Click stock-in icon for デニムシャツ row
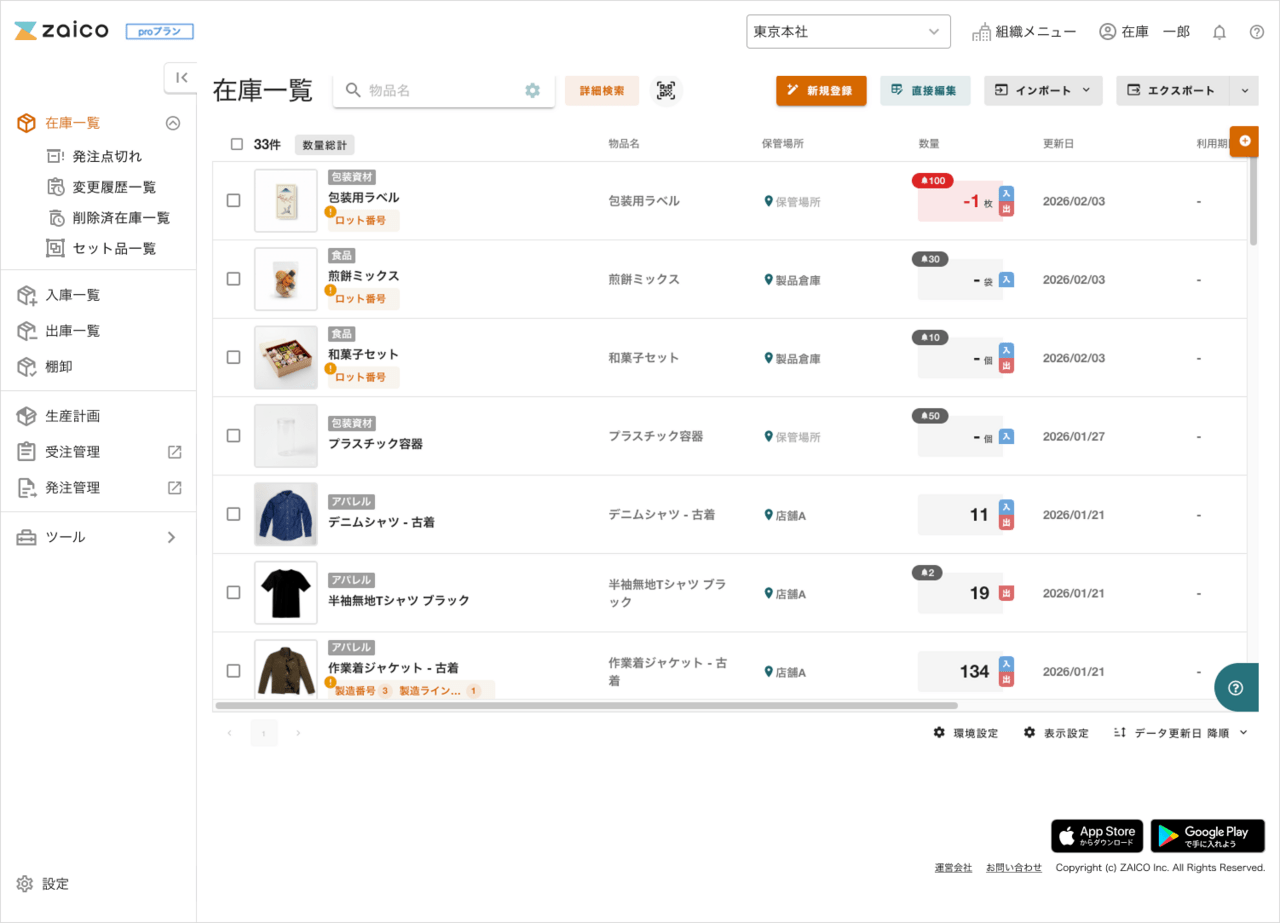The height and width of the screenshot is (923, 1280). point(1007,507)
